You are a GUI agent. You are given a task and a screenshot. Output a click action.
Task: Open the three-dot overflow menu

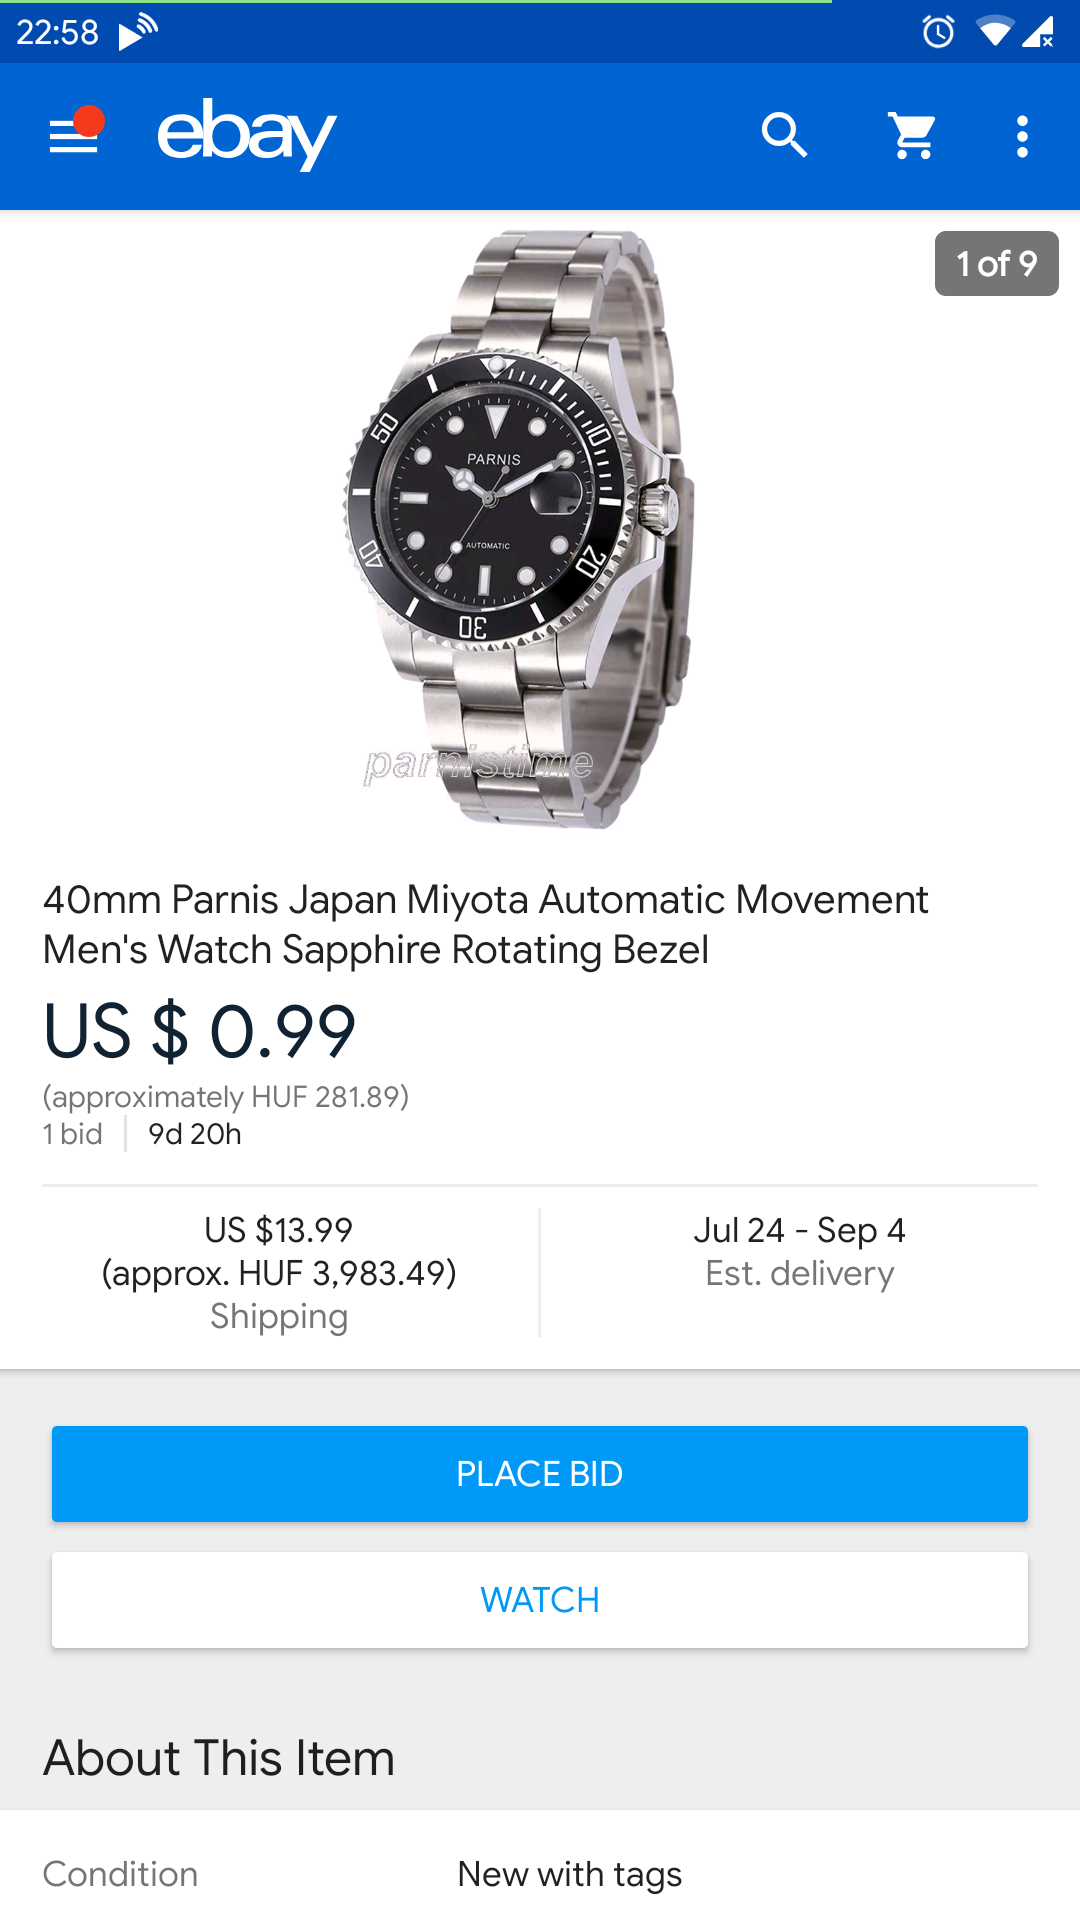[1022, 136]
